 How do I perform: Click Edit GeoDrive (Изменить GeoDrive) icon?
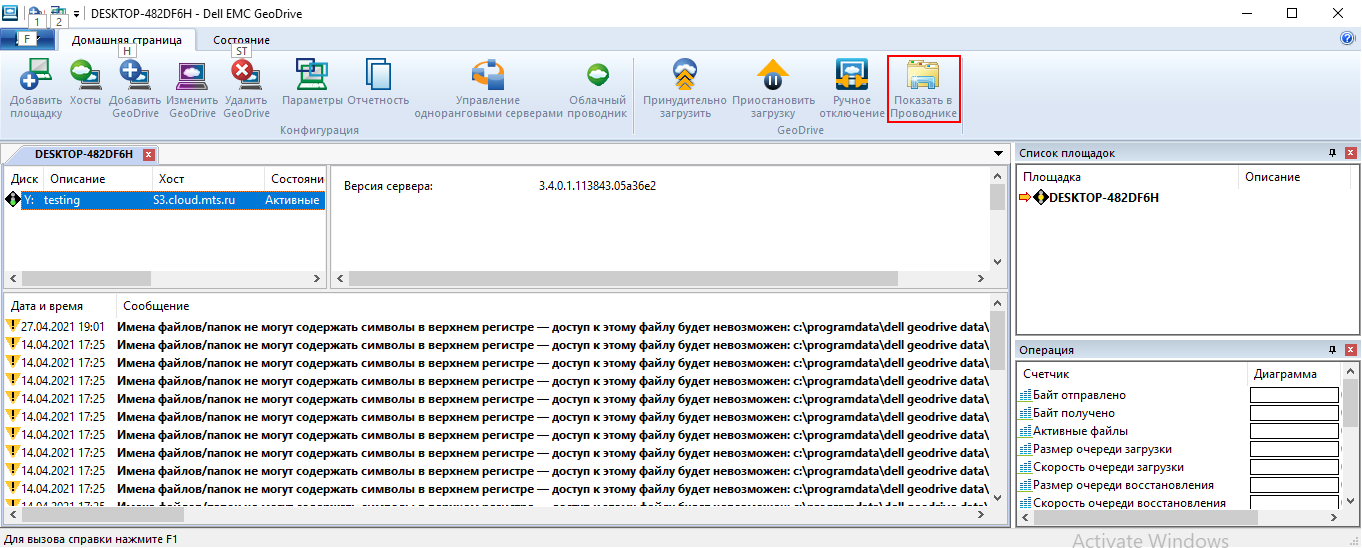(x=192, y=76)
